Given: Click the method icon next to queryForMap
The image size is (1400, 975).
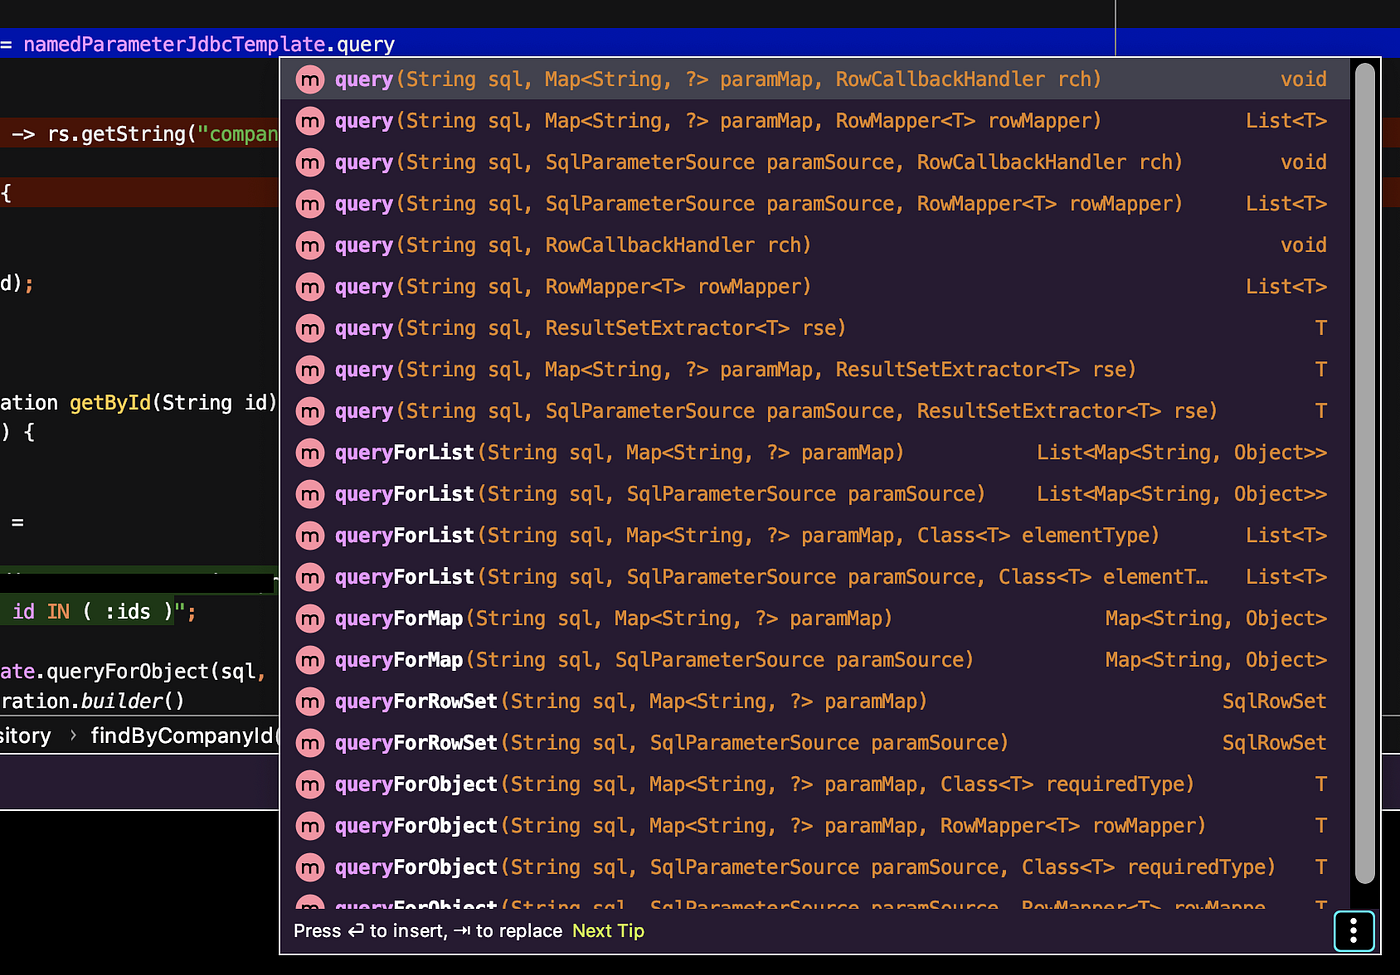Looking at the screenshot, I should point(310,618).
